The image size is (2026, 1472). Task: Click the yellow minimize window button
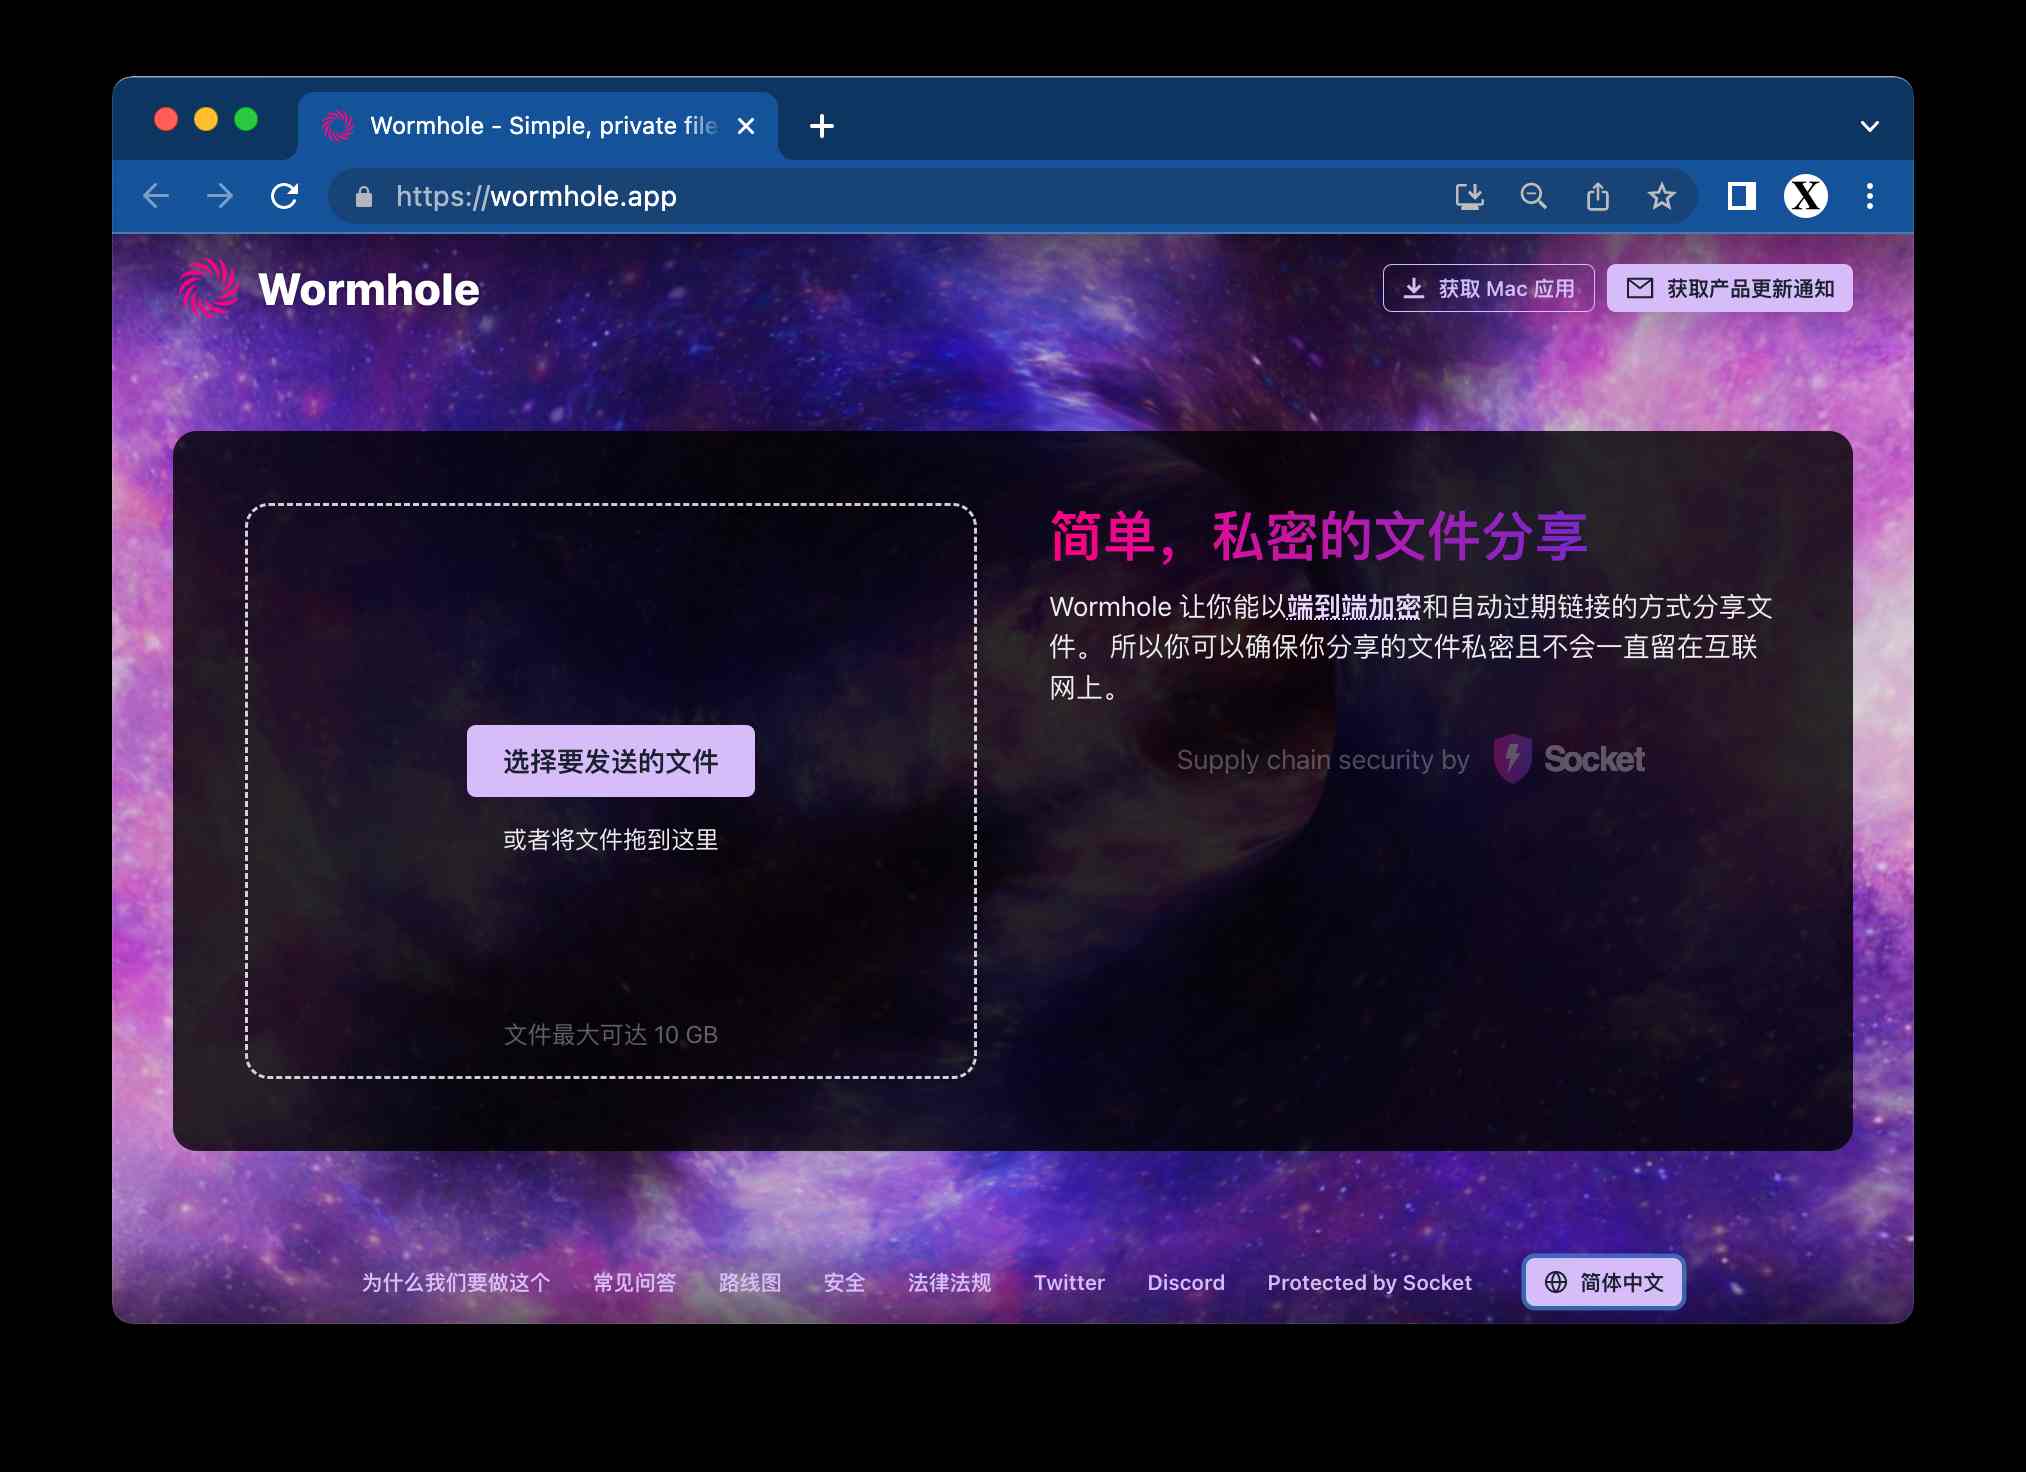point(206,120)
